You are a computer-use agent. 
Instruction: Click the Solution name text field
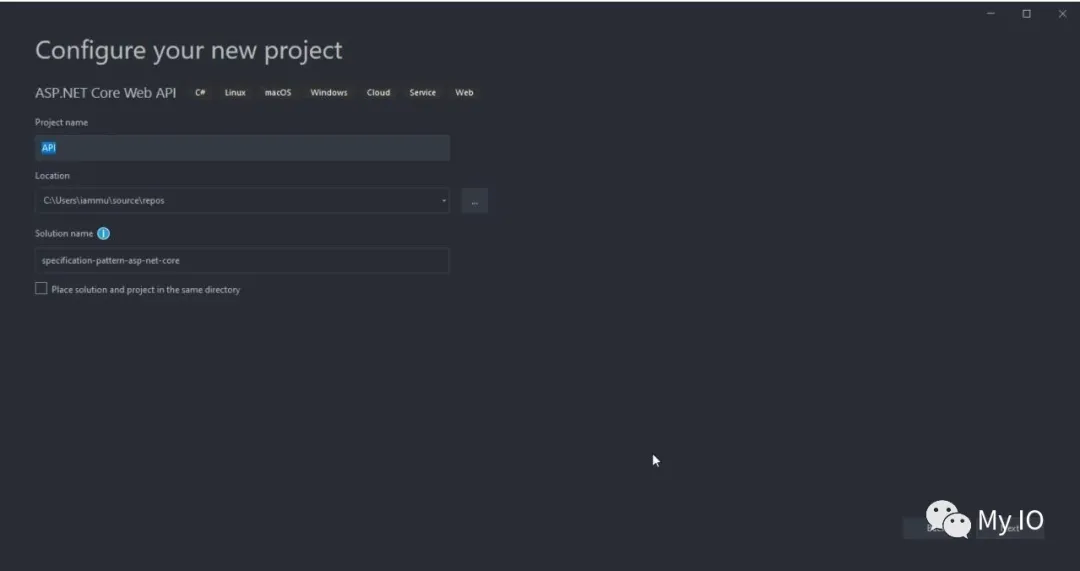click(242, 260)
